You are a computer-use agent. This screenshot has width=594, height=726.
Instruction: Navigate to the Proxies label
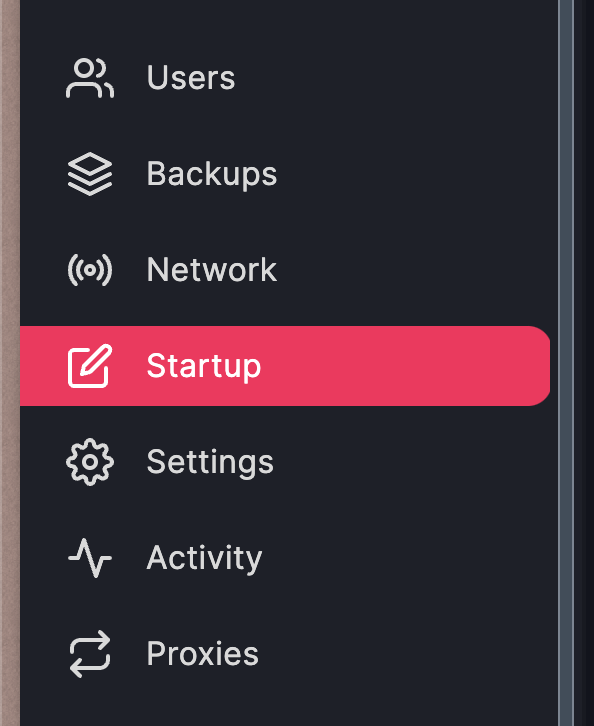(202, 653)
